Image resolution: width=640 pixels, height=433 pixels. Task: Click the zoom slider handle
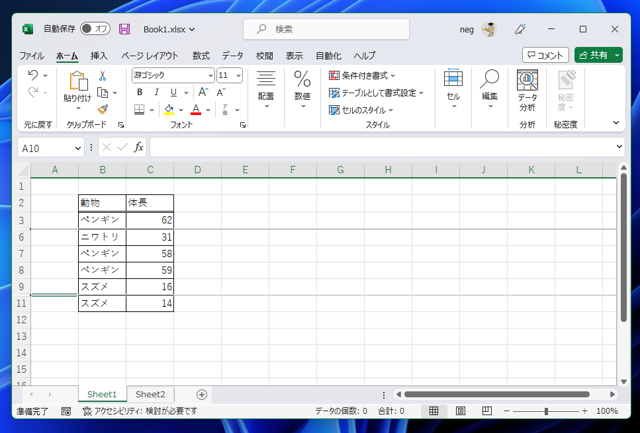tap(546, 411)
